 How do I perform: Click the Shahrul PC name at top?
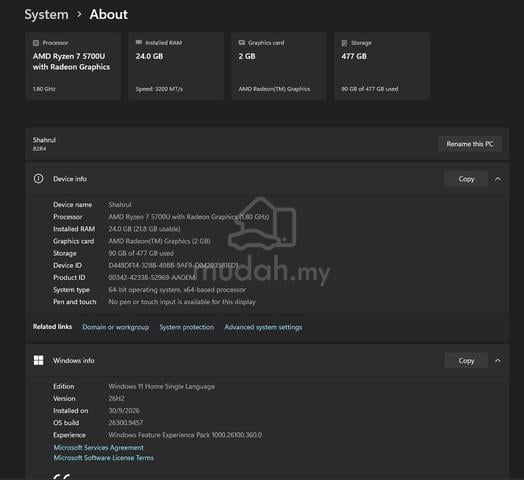(x=44, y=140)
